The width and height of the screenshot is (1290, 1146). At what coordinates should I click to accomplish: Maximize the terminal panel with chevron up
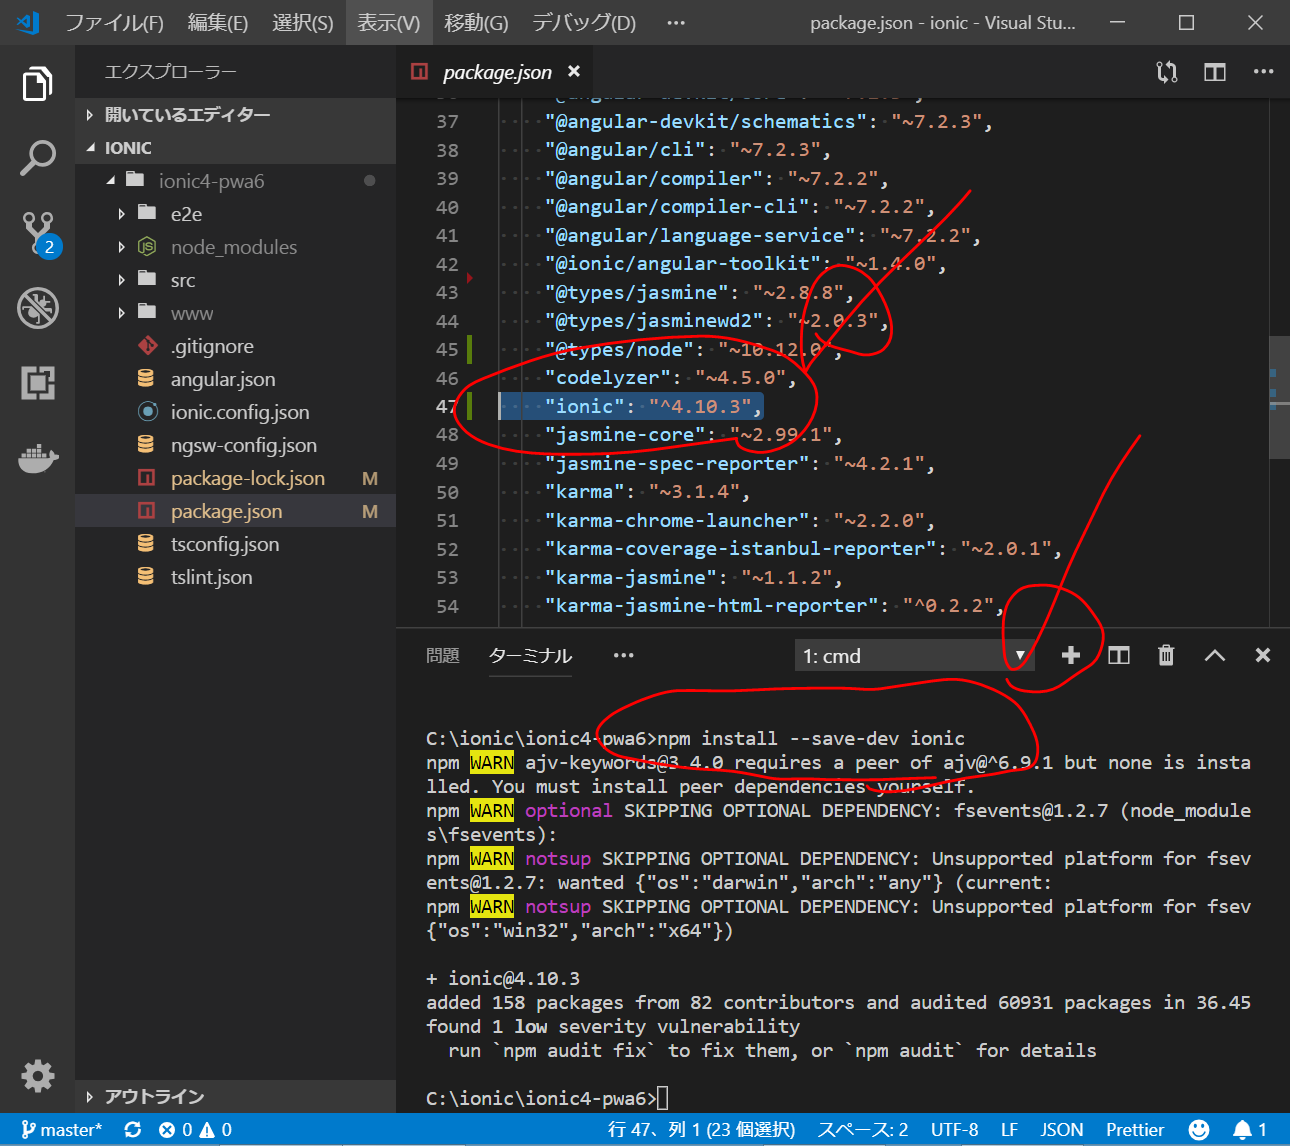click(1214, 655)
